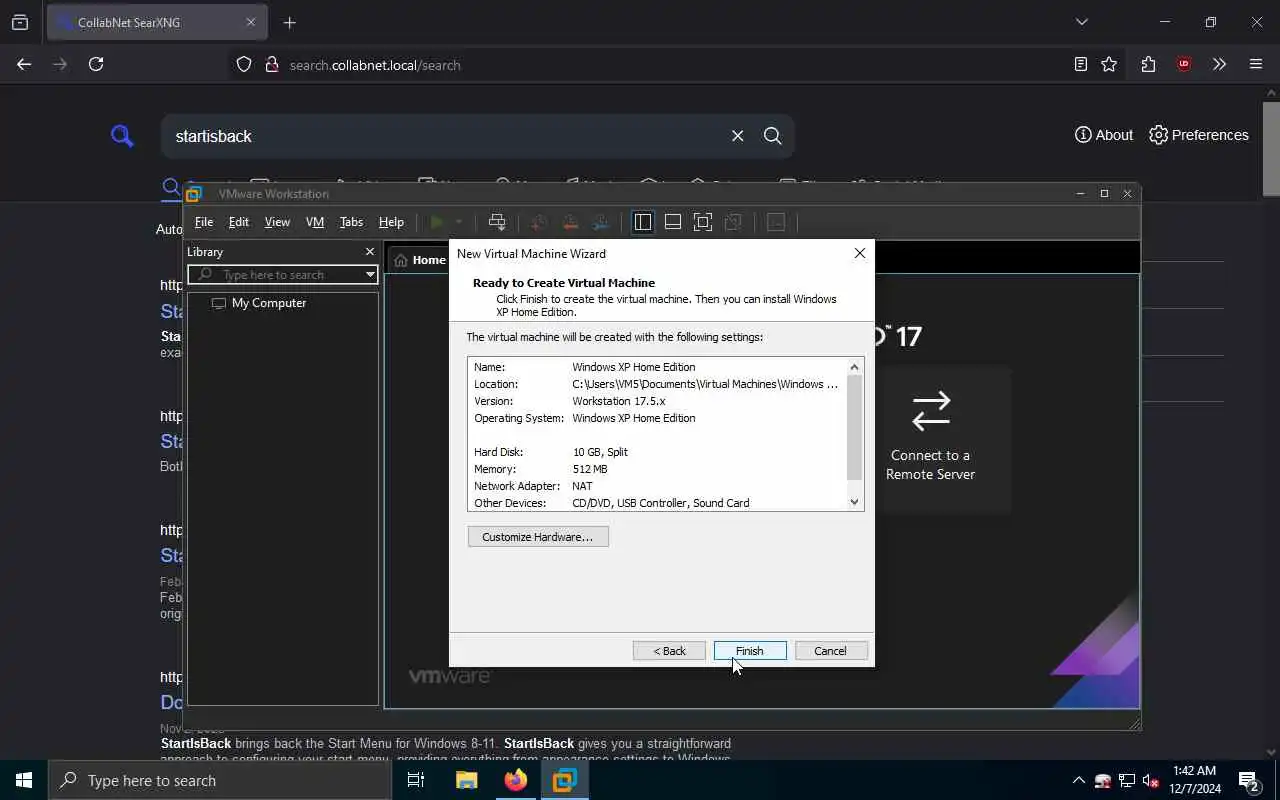
Task: Open the VM menu
Action: (x=315, y=222)
